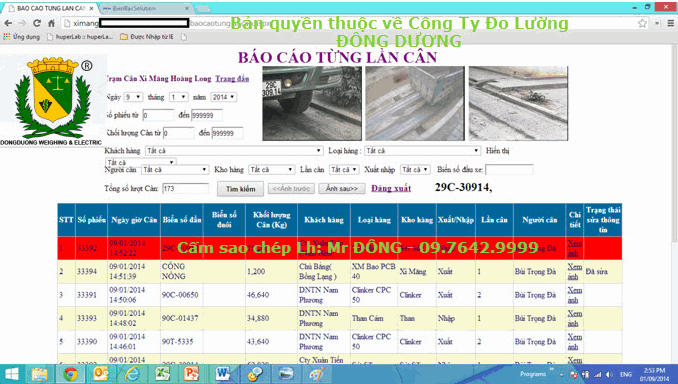Open the Xuất nhập dropdown
The height and width of the screenshot is (384, 678).
click(415, 170)
